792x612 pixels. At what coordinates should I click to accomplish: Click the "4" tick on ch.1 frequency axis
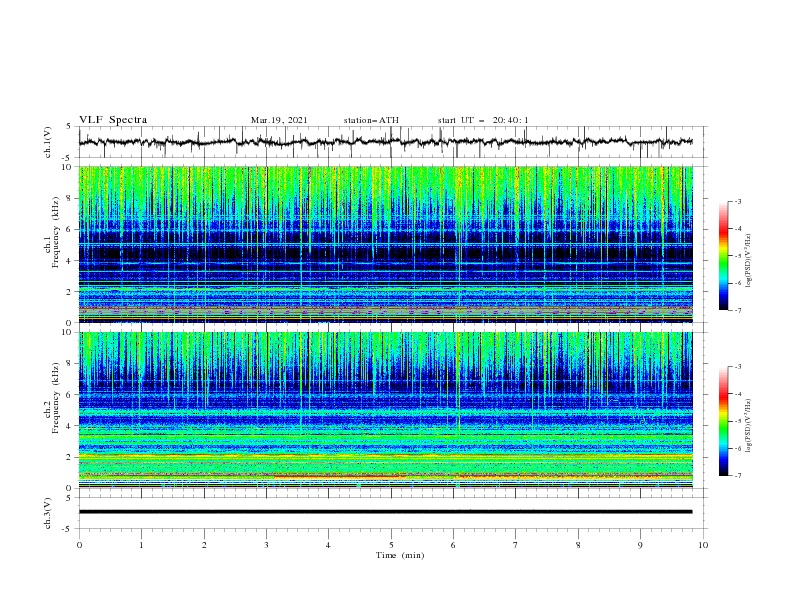(x=70, y=261)
